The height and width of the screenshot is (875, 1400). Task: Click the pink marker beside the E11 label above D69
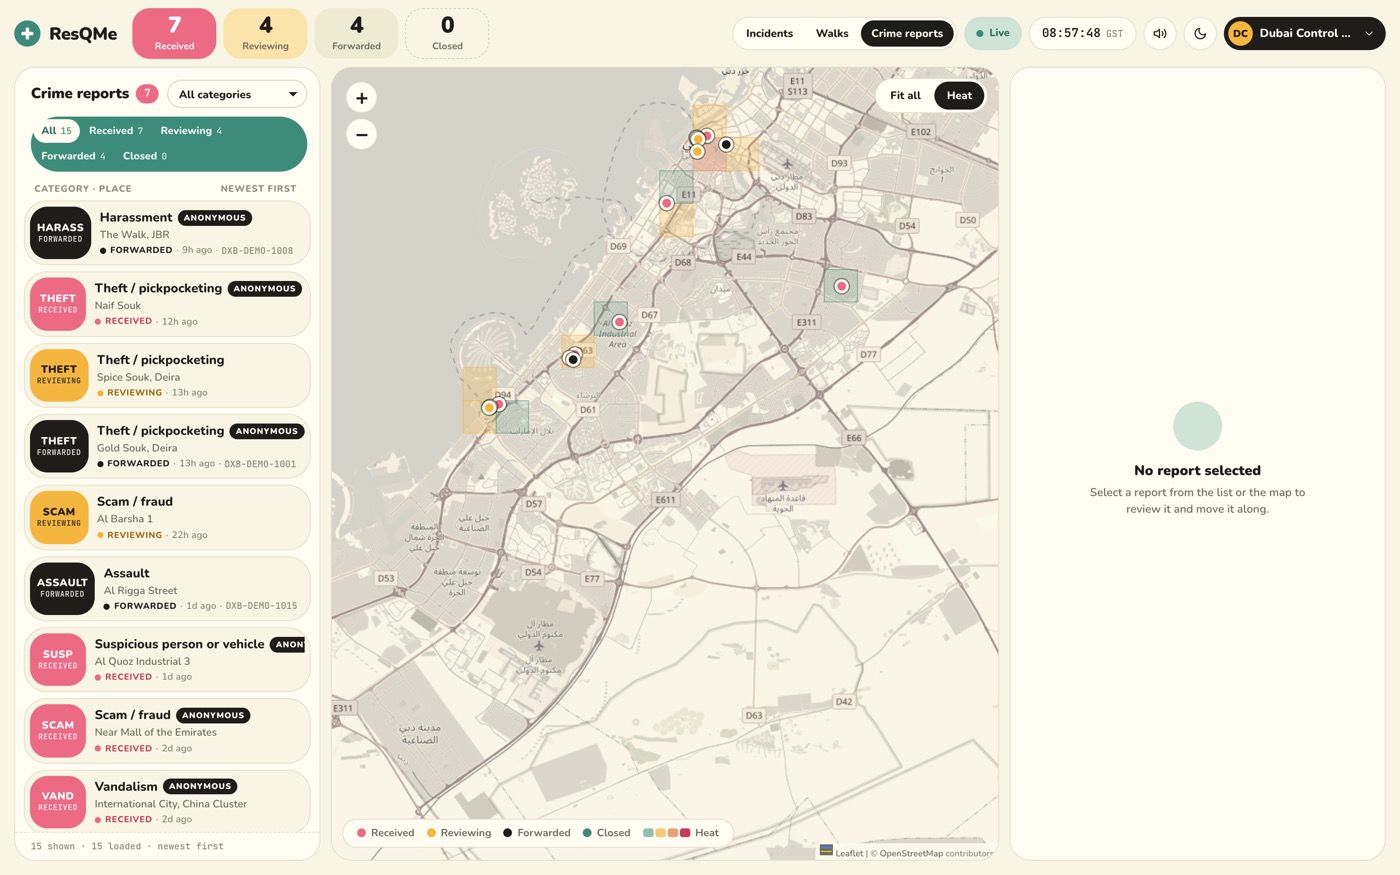667,203
